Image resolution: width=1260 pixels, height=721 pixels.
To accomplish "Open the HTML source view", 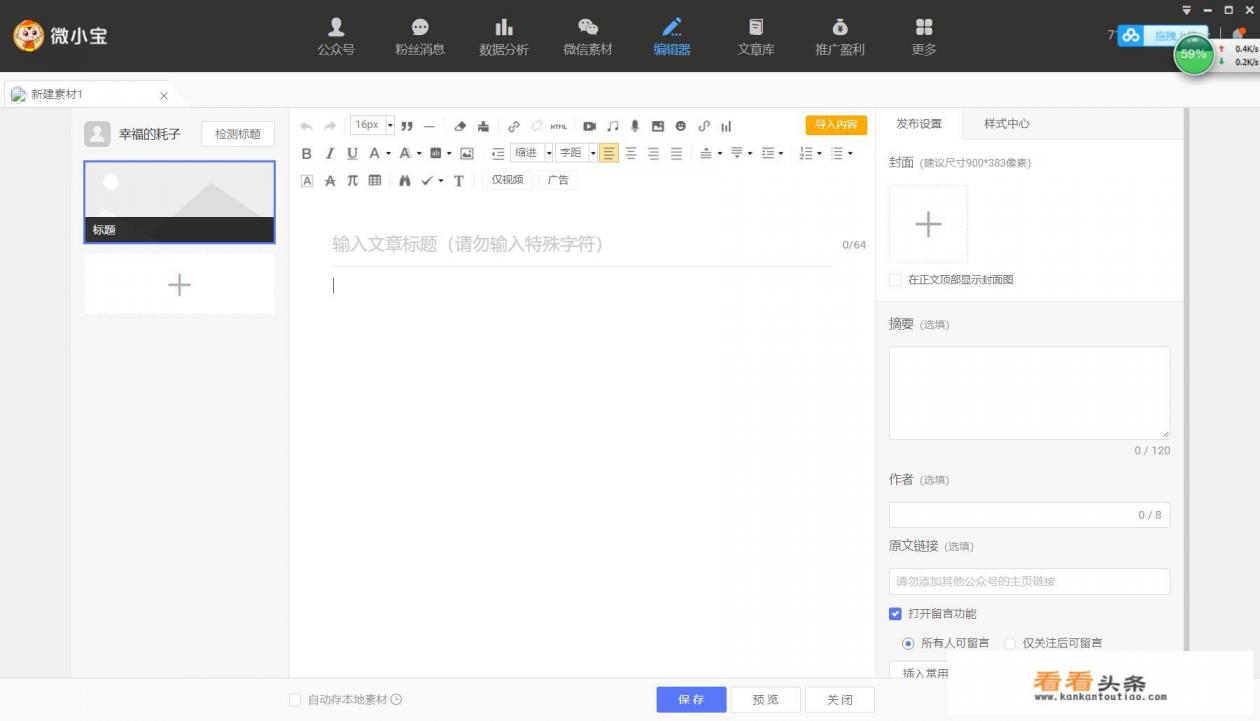I will [x=557, y=126].
